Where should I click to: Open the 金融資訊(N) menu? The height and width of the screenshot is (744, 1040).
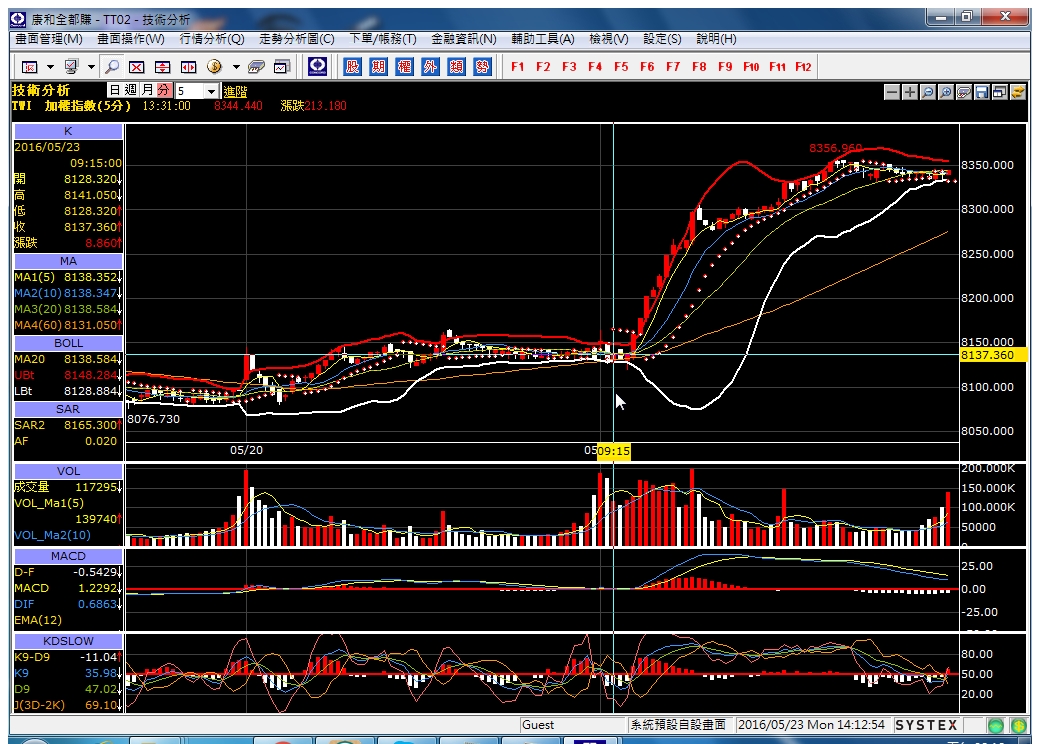tap(464, 39)
